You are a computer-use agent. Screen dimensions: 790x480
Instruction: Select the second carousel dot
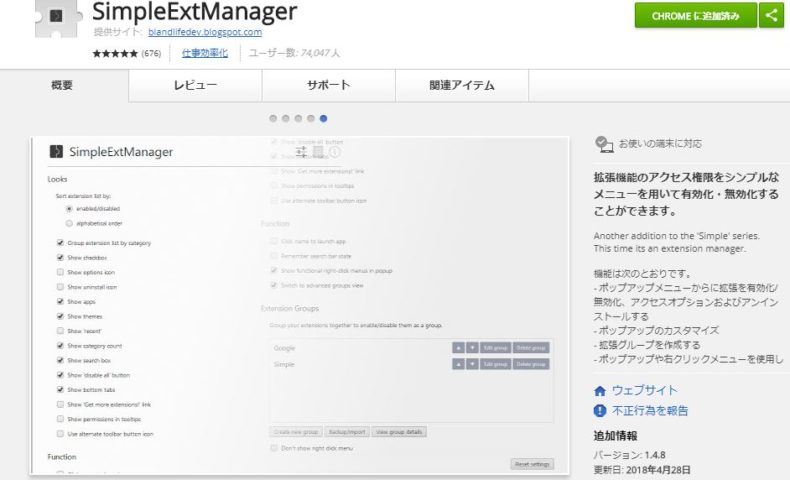(x=286, y=118)
